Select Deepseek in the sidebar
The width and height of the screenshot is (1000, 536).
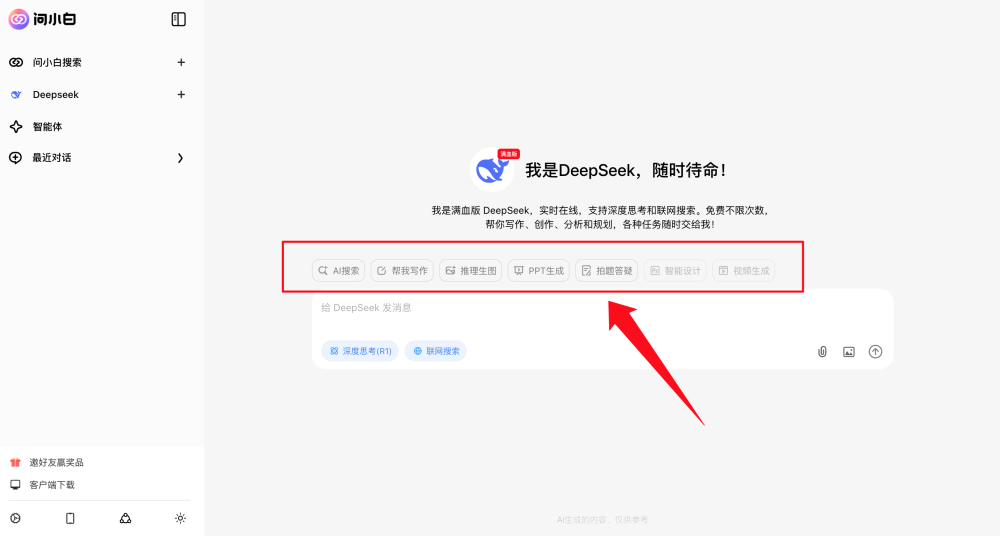55,94
